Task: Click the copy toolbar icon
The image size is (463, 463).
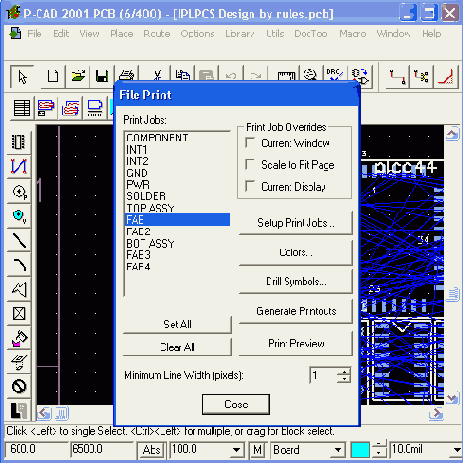Action: point(183,74)
